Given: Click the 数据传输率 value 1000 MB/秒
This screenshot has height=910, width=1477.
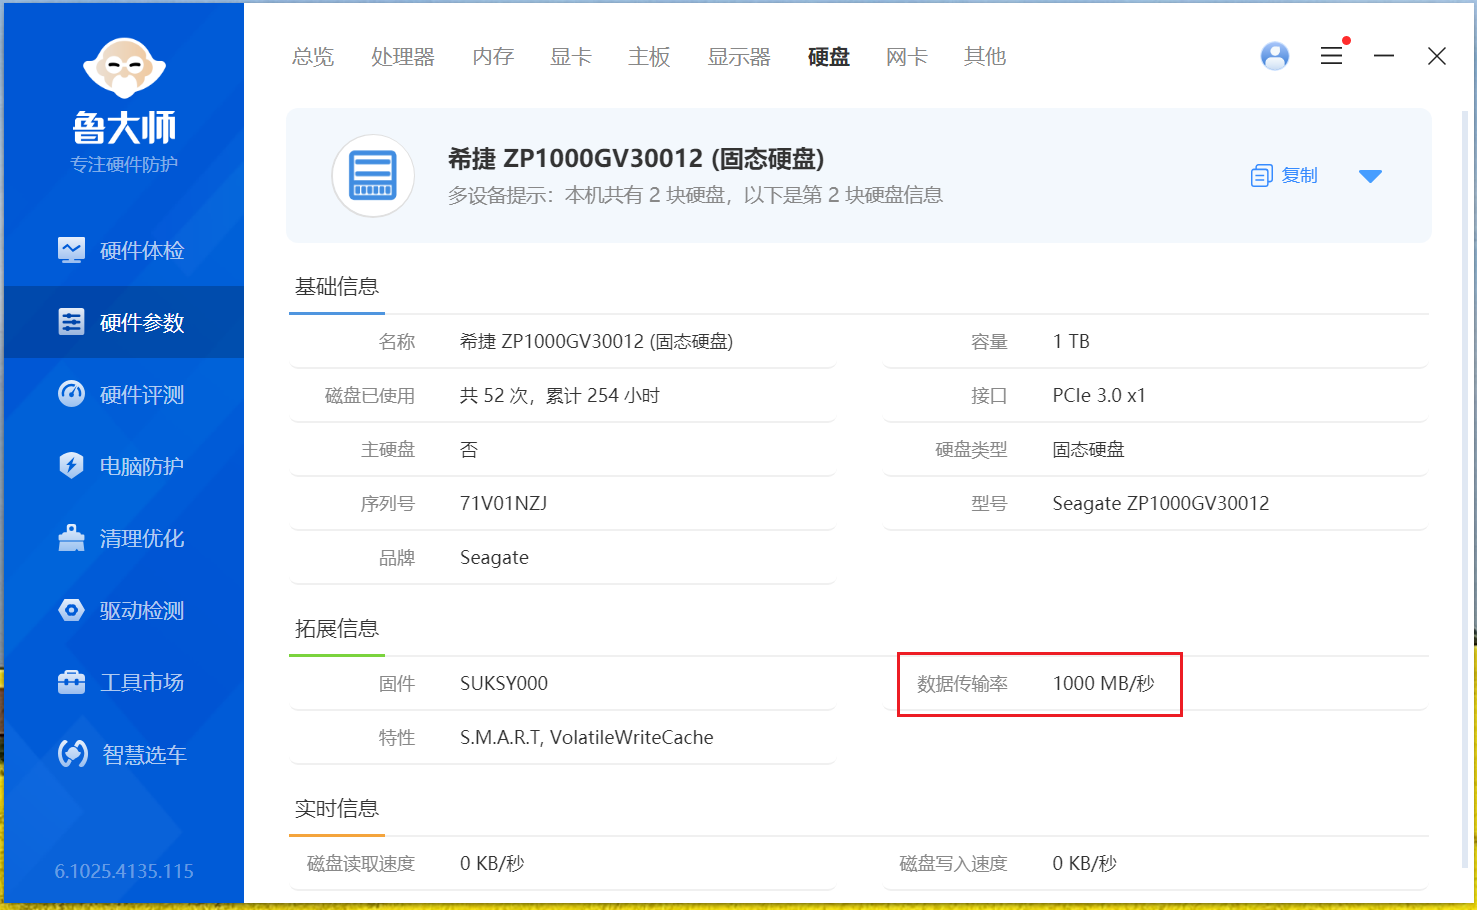Looking at the screenshot, I should (1103, 684).
